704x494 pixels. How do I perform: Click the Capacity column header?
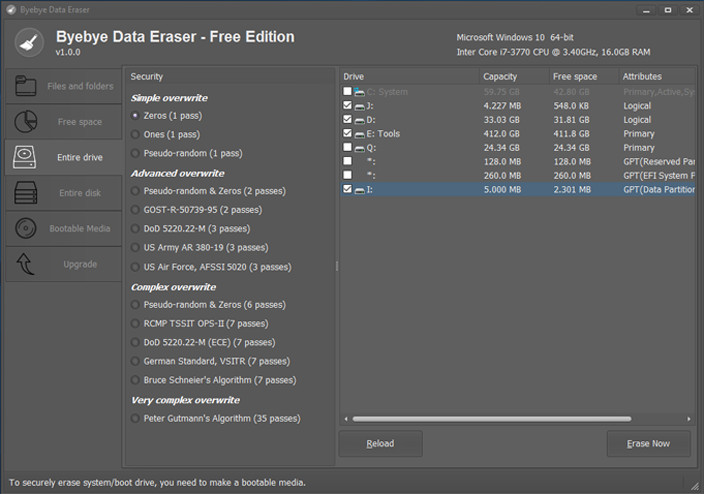[515, 76]
